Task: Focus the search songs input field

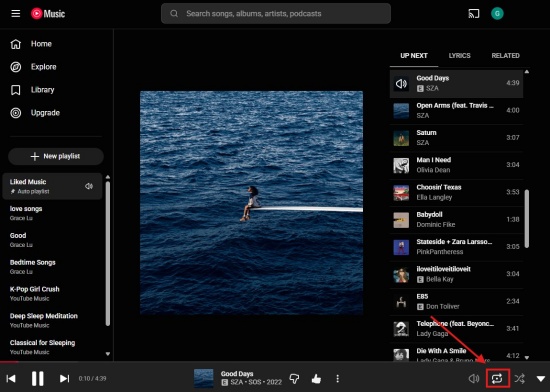Action: coord(276,14)
